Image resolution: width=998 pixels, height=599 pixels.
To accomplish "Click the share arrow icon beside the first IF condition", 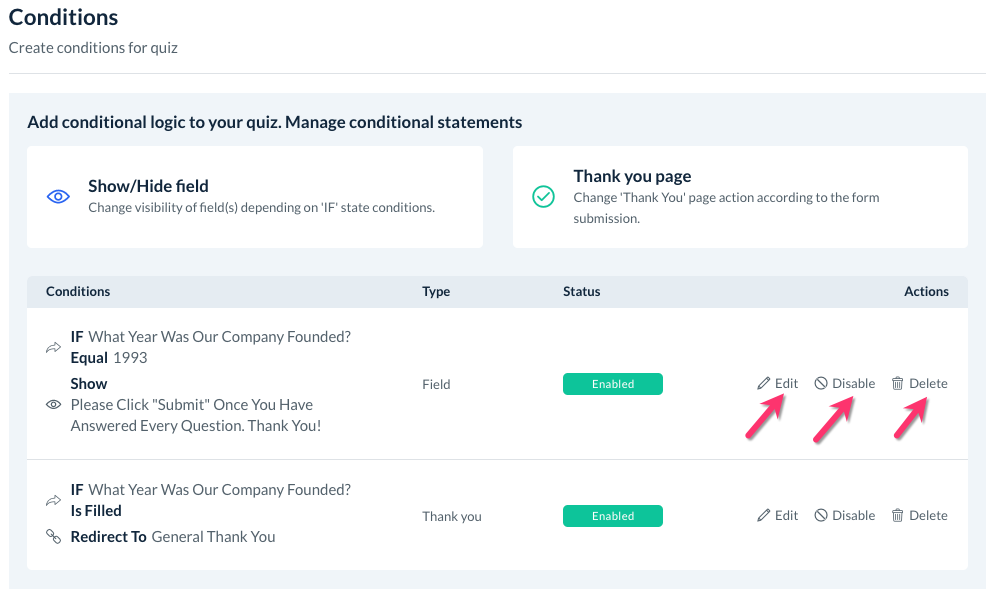I will pyautogui.click(x=53, y=347).
